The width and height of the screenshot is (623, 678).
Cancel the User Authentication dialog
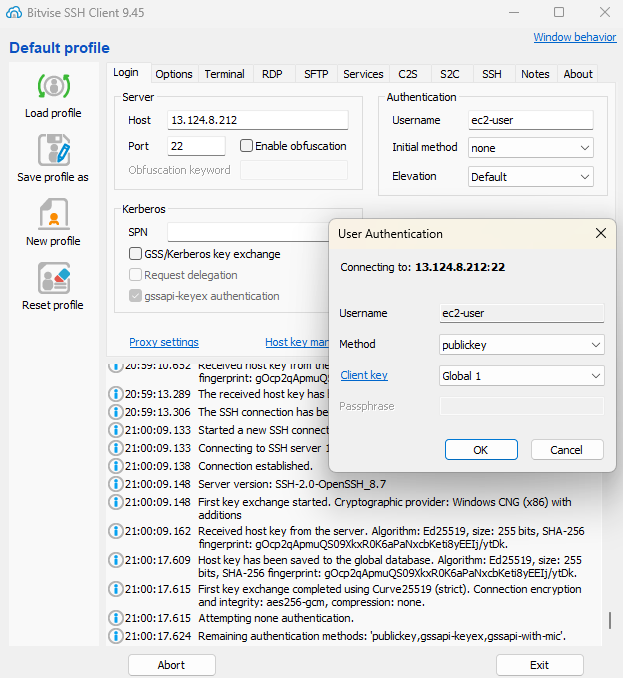[566, 450]
